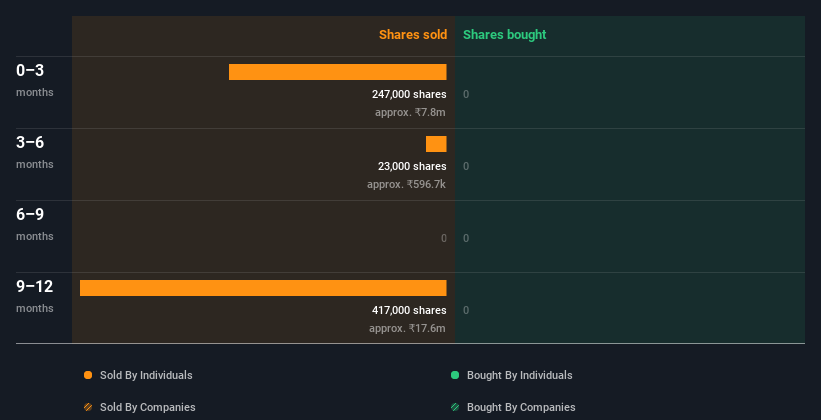The image size is (821, 420).
Task: Click the Shares sold column header
Action: 413,35
